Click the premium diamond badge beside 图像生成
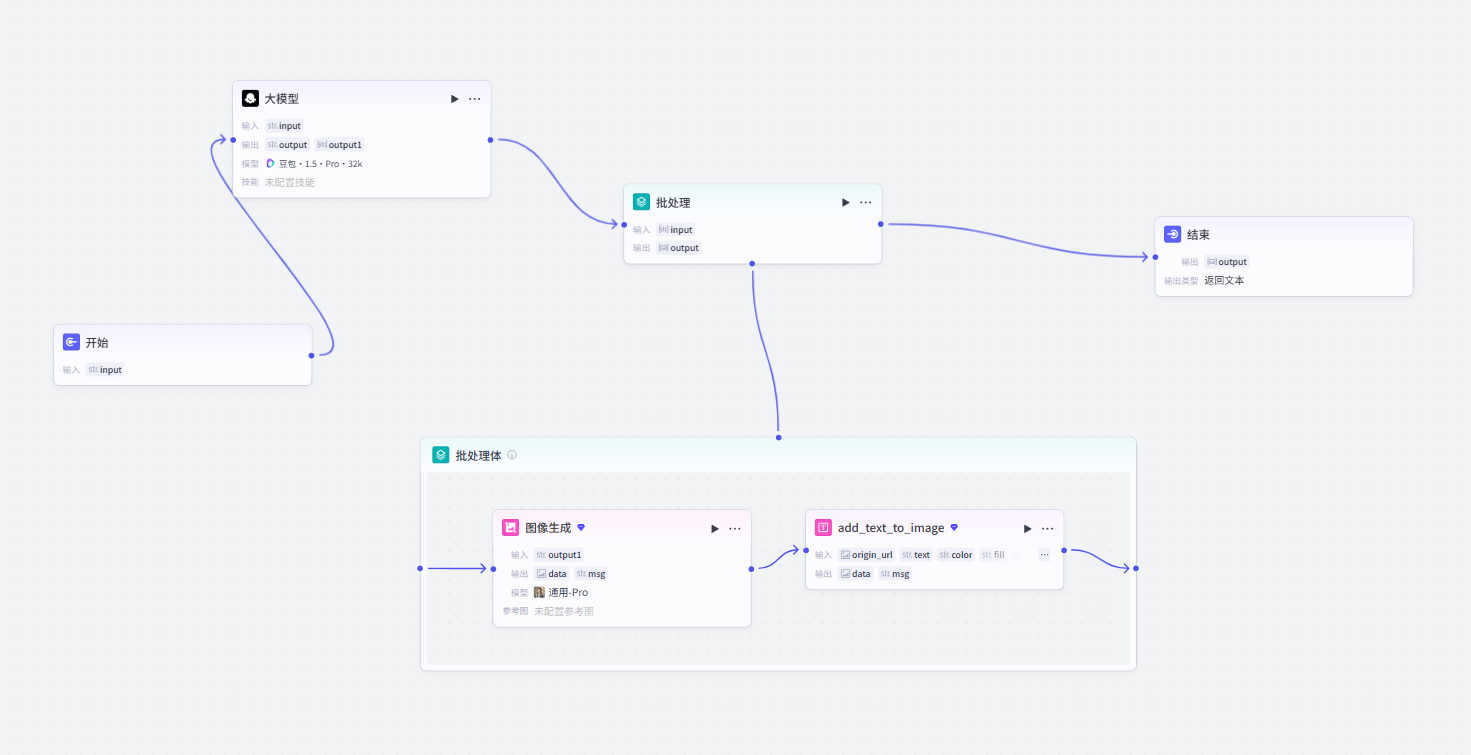Screen dimensions: 1471x755 pyautogui.click(x=581, y=527)
